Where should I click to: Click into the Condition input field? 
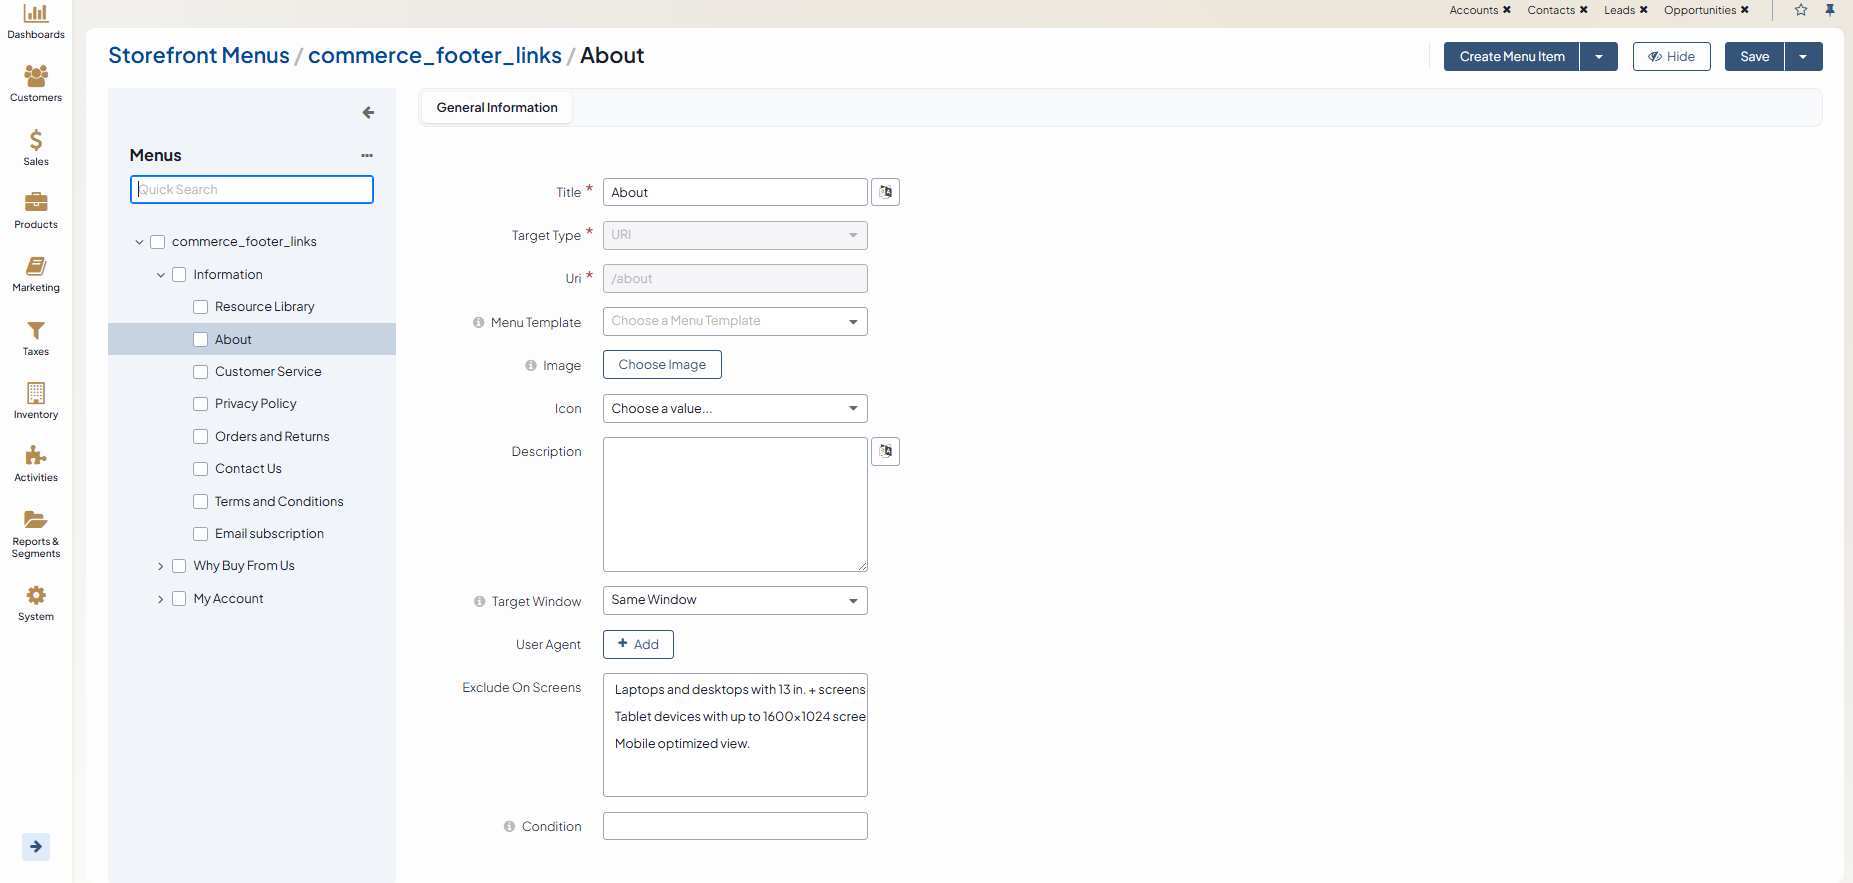tap(735, 826)
